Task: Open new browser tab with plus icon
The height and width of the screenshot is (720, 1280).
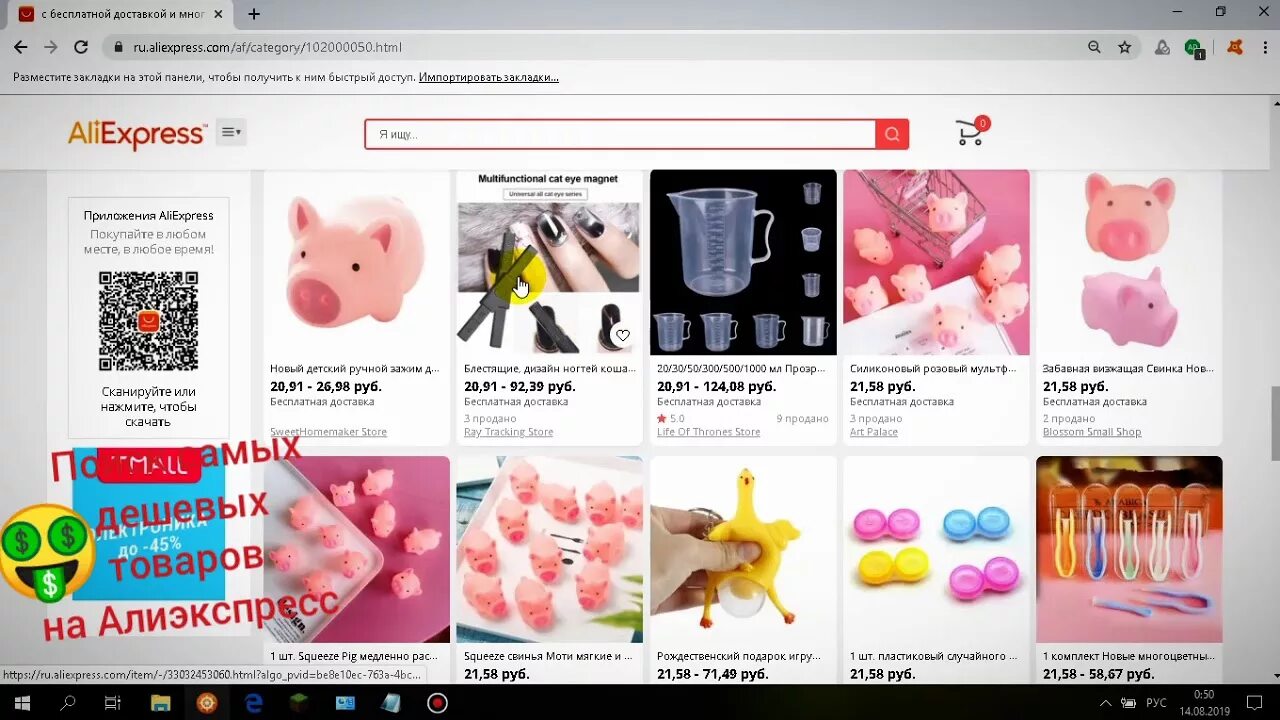Action: [x=254, y=14]
